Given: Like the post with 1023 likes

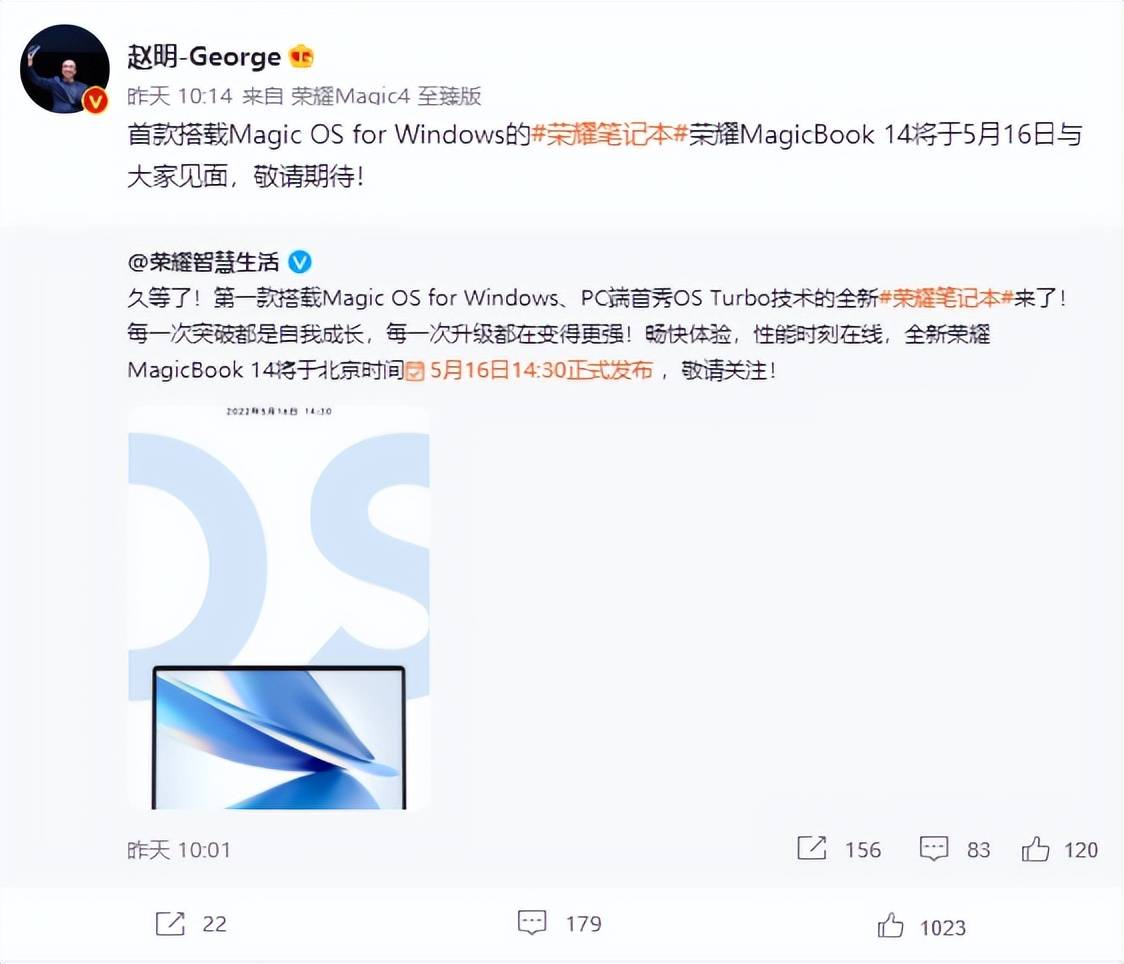Looking at the screenshot, I should [890, 925].
